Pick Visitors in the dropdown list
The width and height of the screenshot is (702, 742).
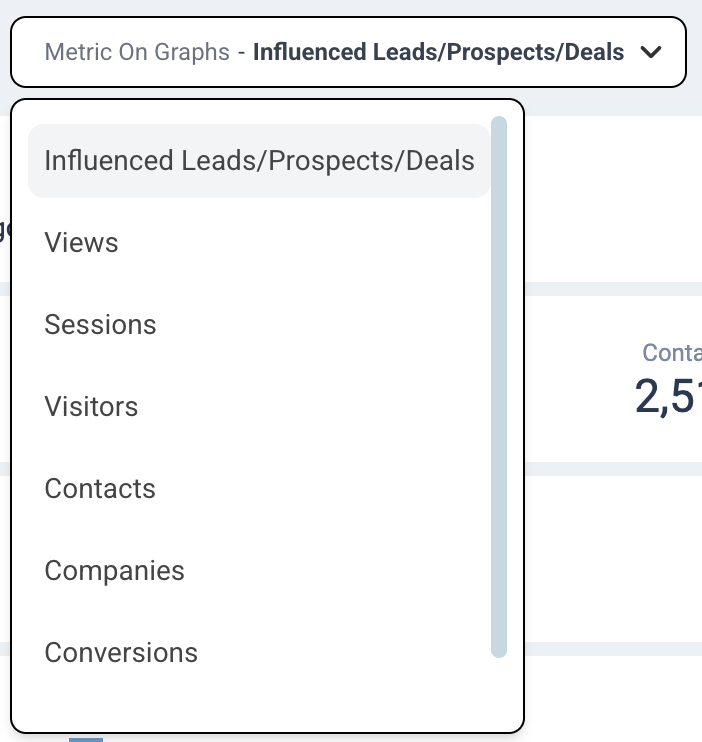click(x=92, y=407)
